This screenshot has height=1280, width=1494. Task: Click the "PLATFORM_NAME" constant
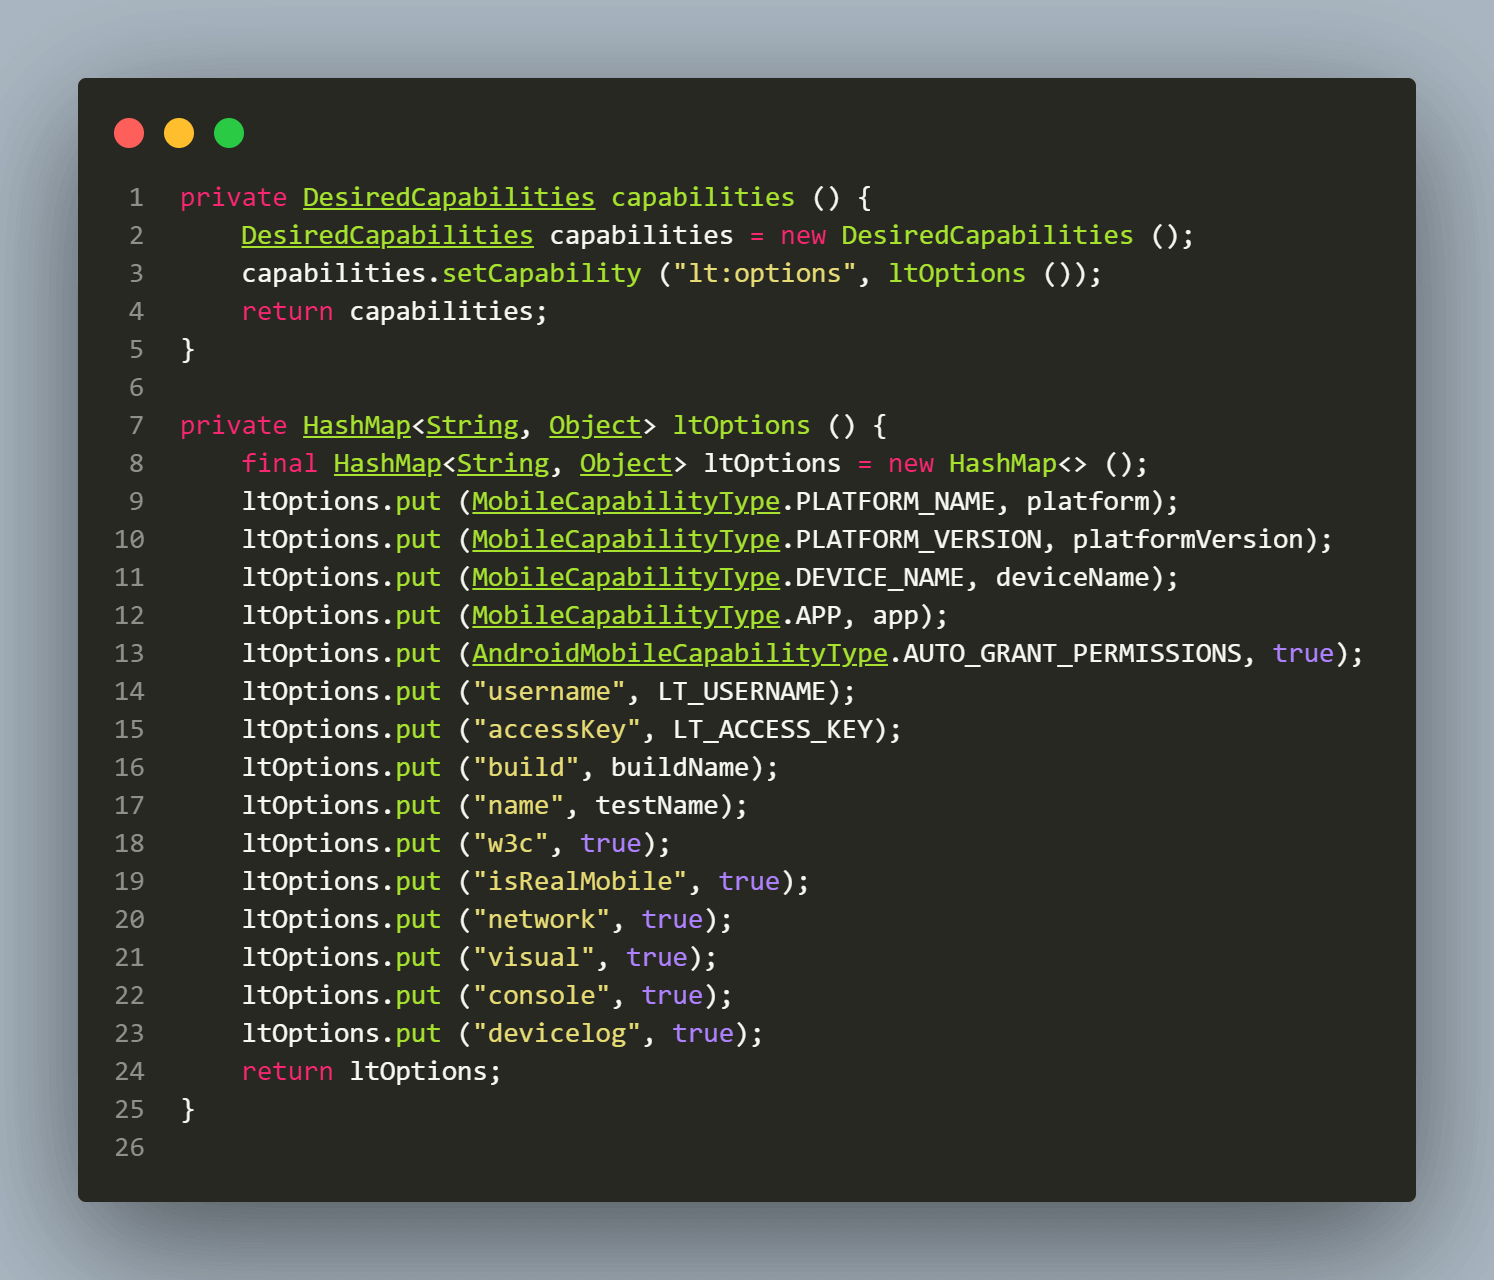pyautogui.click(x=895, y=502)
